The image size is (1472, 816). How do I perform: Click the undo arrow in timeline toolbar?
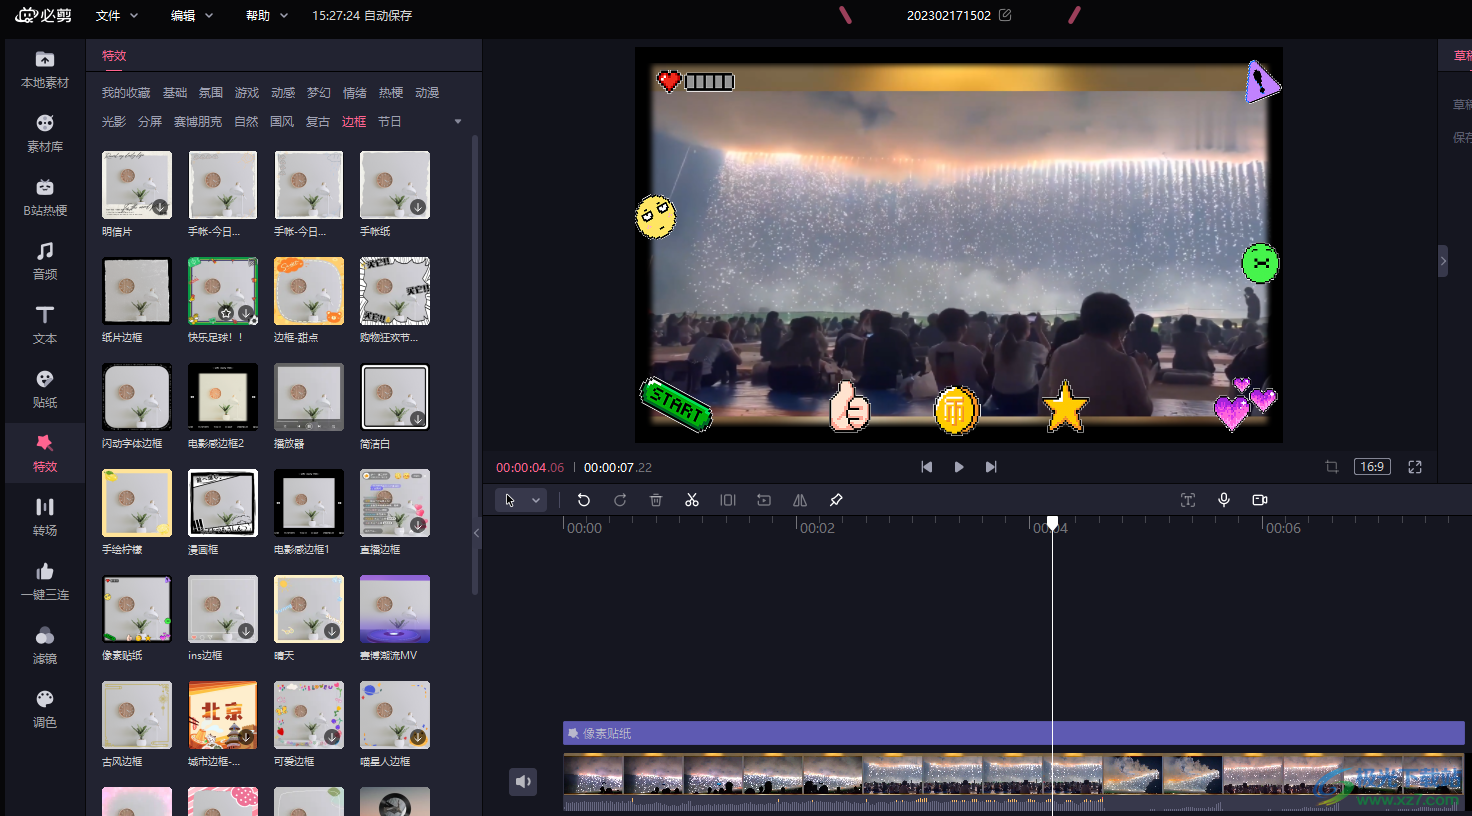click(x=584, y=500)
